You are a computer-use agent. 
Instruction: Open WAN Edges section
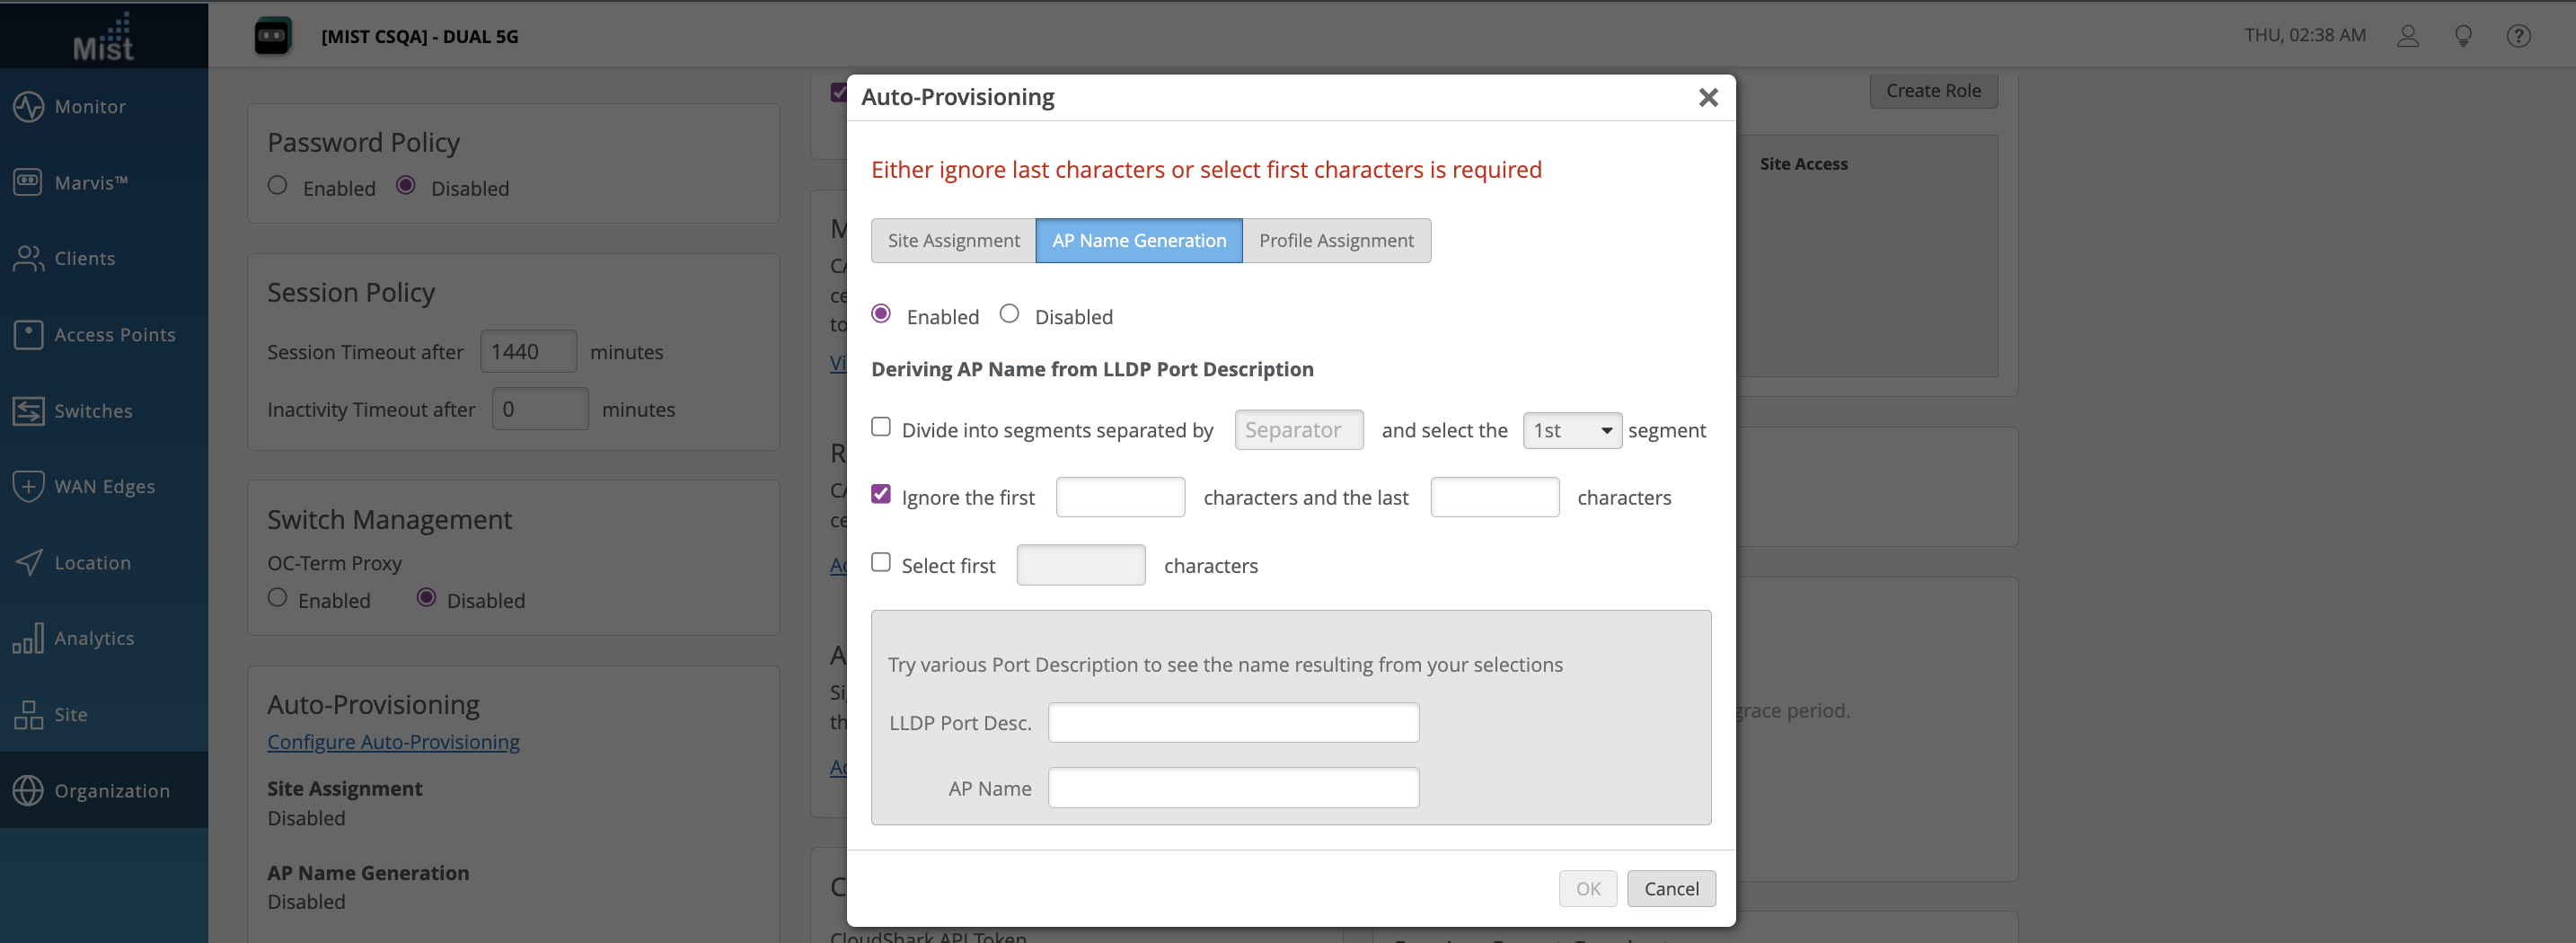point(104,487)
